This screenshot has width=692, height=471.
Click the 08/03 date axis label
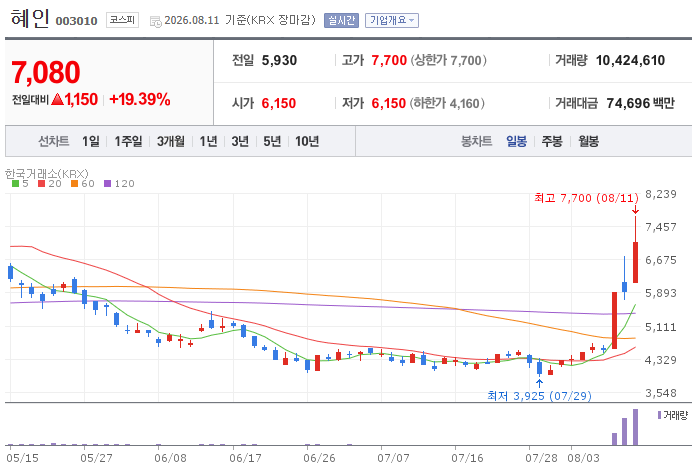click(x=583, y=458)
